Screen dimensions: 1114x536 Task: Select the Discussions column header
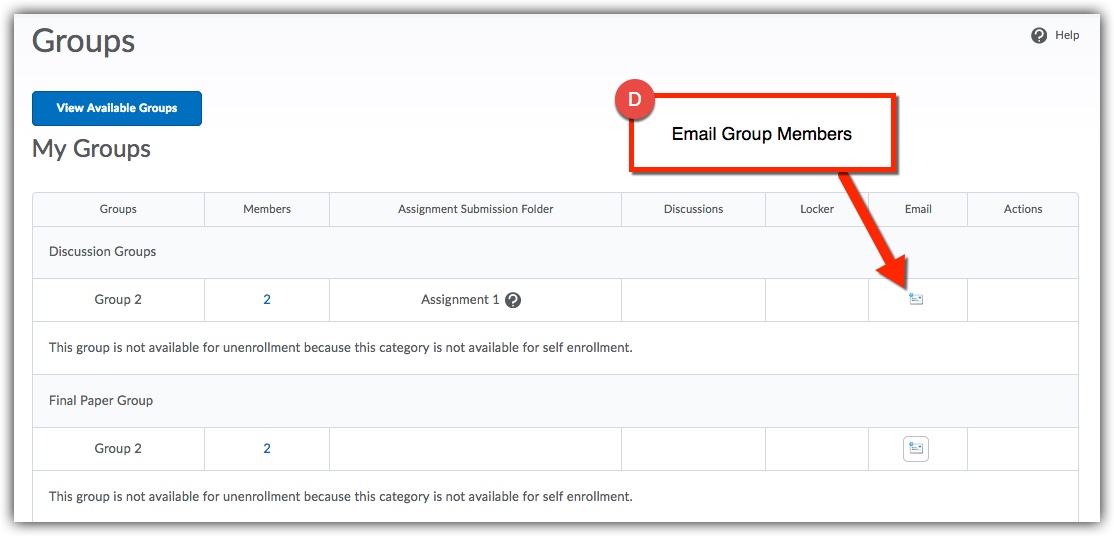click(693, 209)
